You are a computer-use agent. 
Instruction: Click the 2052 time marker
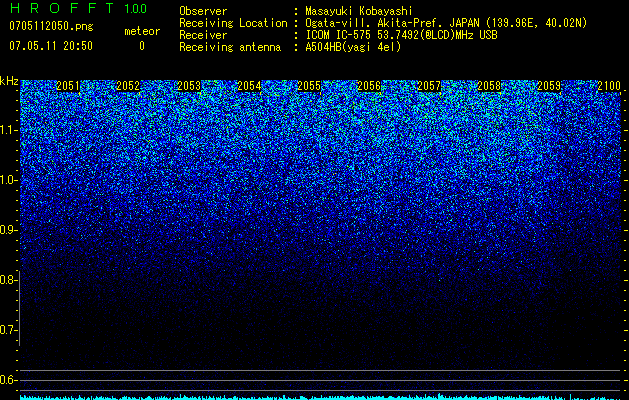point(128,86)
